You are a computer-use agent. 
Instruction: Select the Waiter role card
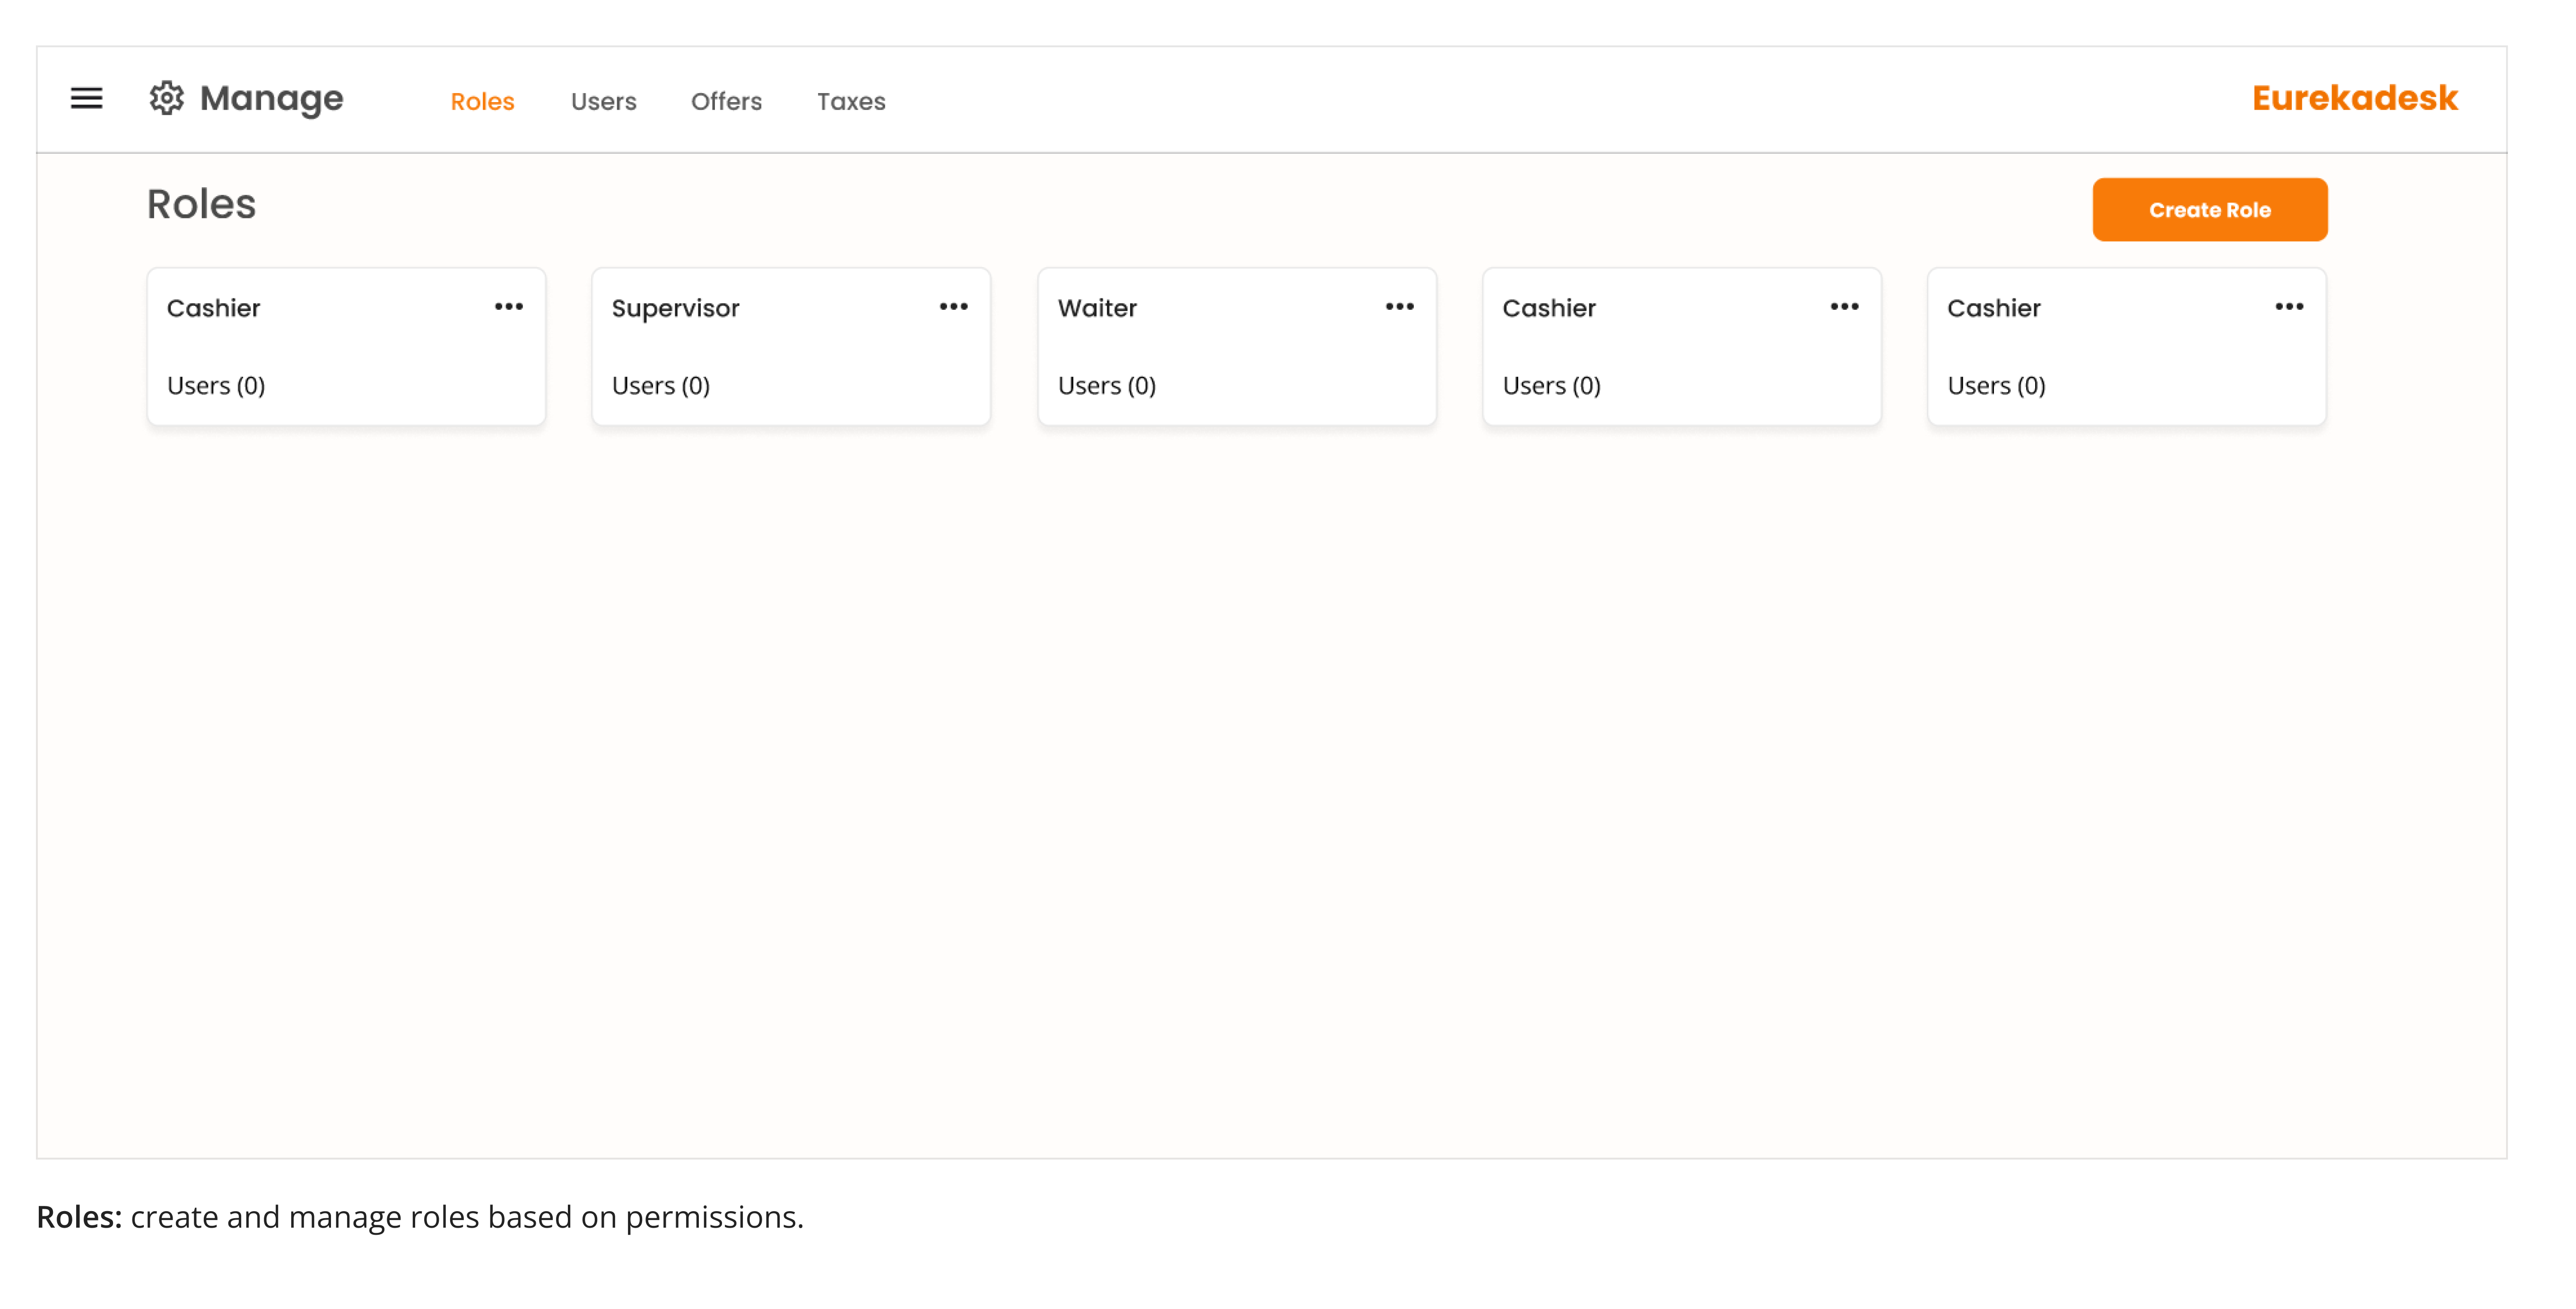(1236, 346)
